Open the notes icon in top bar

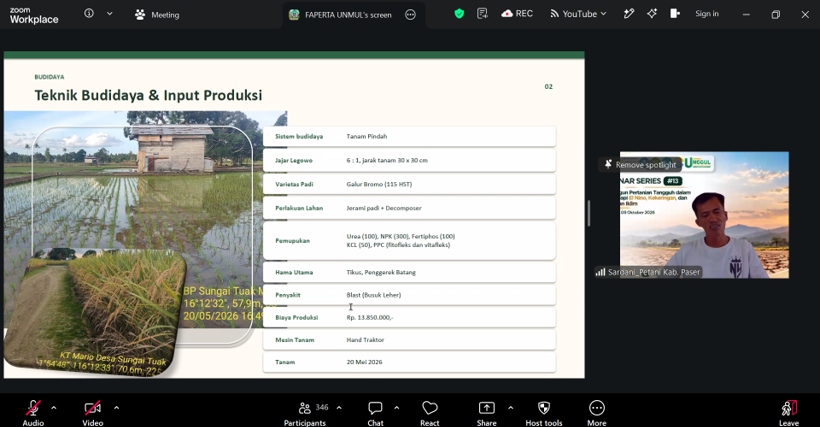(482, 14)
